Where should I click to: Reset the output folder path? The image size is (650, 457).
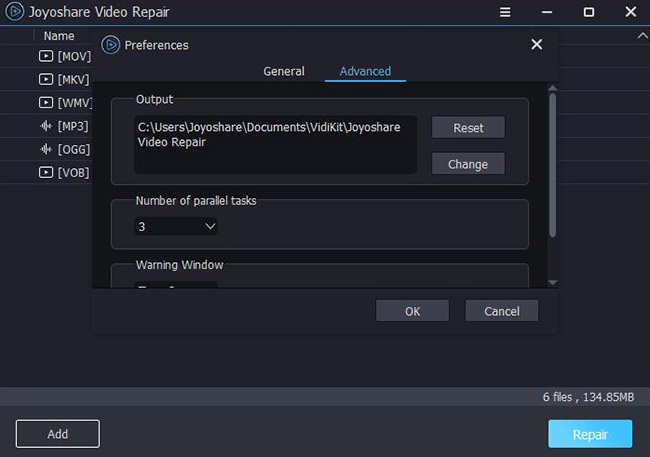click(468, 127)
